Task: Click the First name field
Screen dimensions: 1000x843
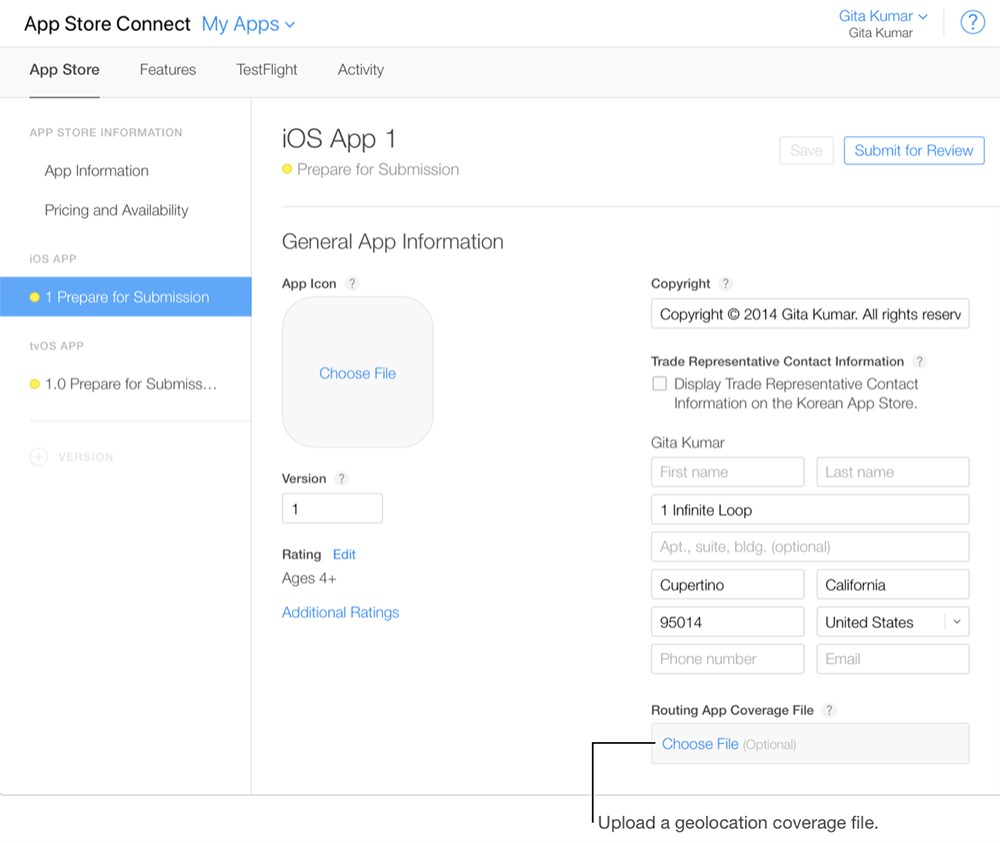Action: pos(728,473)
